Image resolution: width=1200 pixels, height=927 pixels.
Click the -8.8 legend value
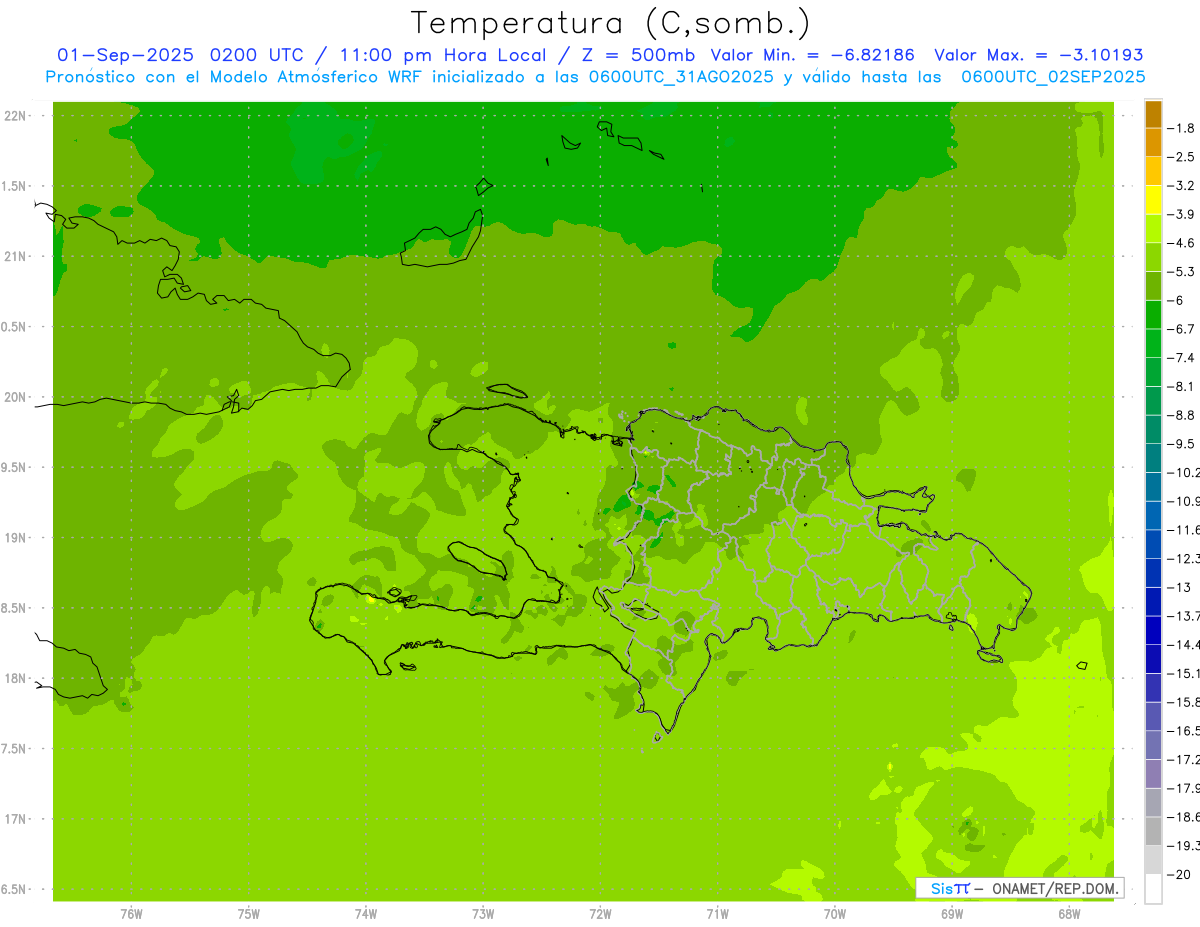[1183, 415]
